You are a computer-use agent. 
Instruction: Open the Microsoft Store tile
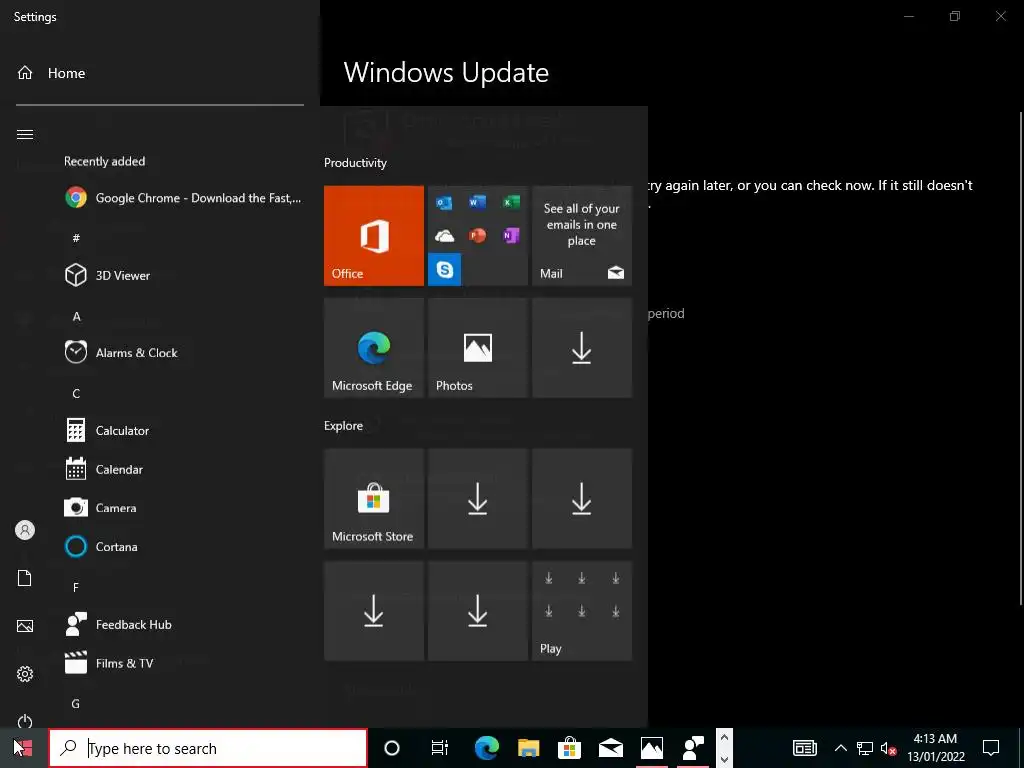point(374,498)
